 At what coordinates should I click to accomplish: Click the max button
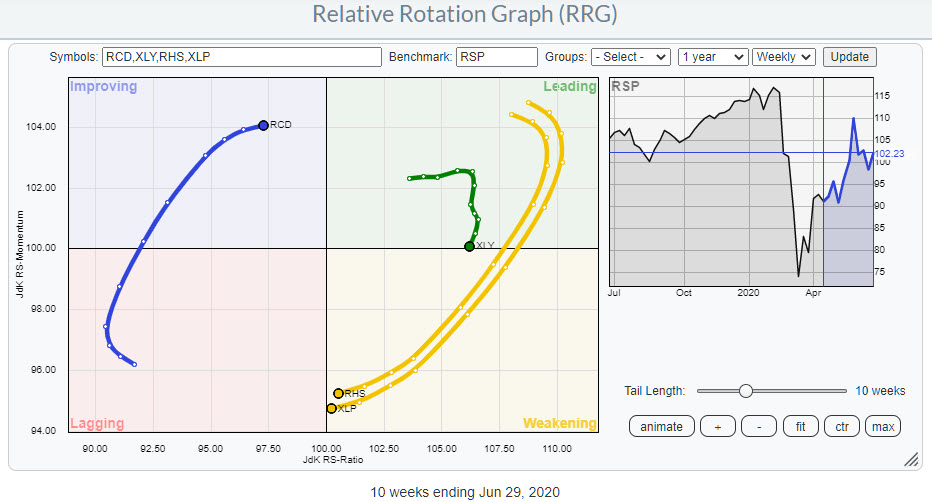click(882, 426)
